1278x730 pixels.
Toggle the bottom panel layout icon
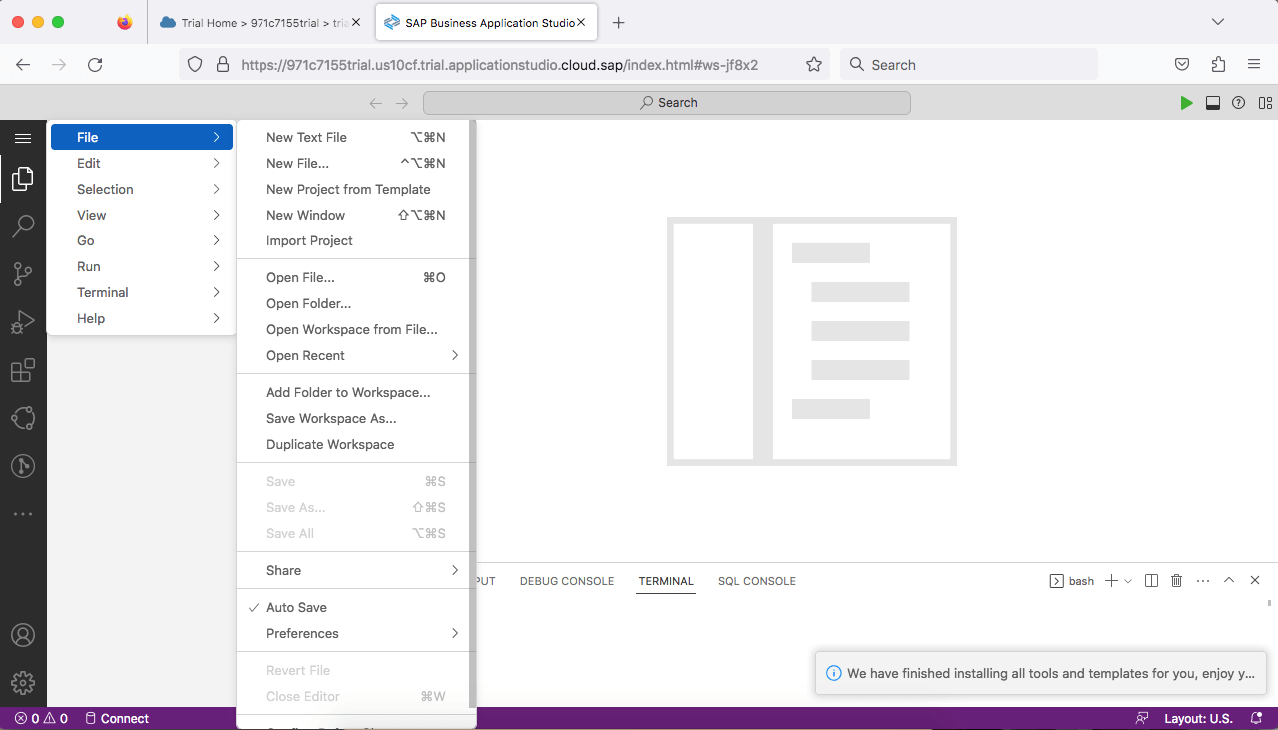coord(1213,103)
